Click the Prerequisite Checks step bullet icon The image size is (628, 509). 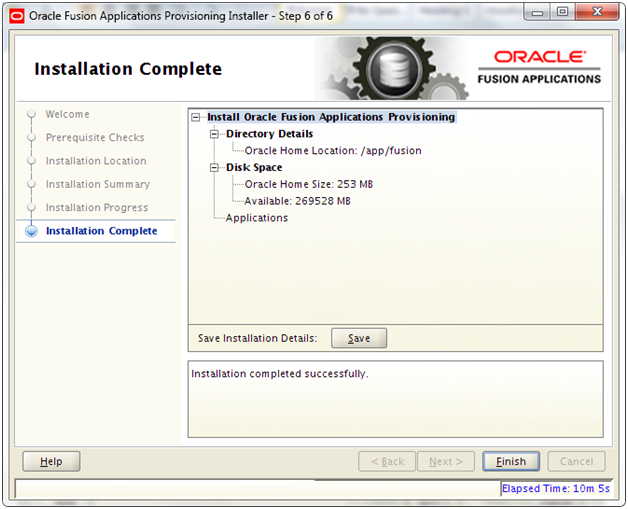[31, 137]
